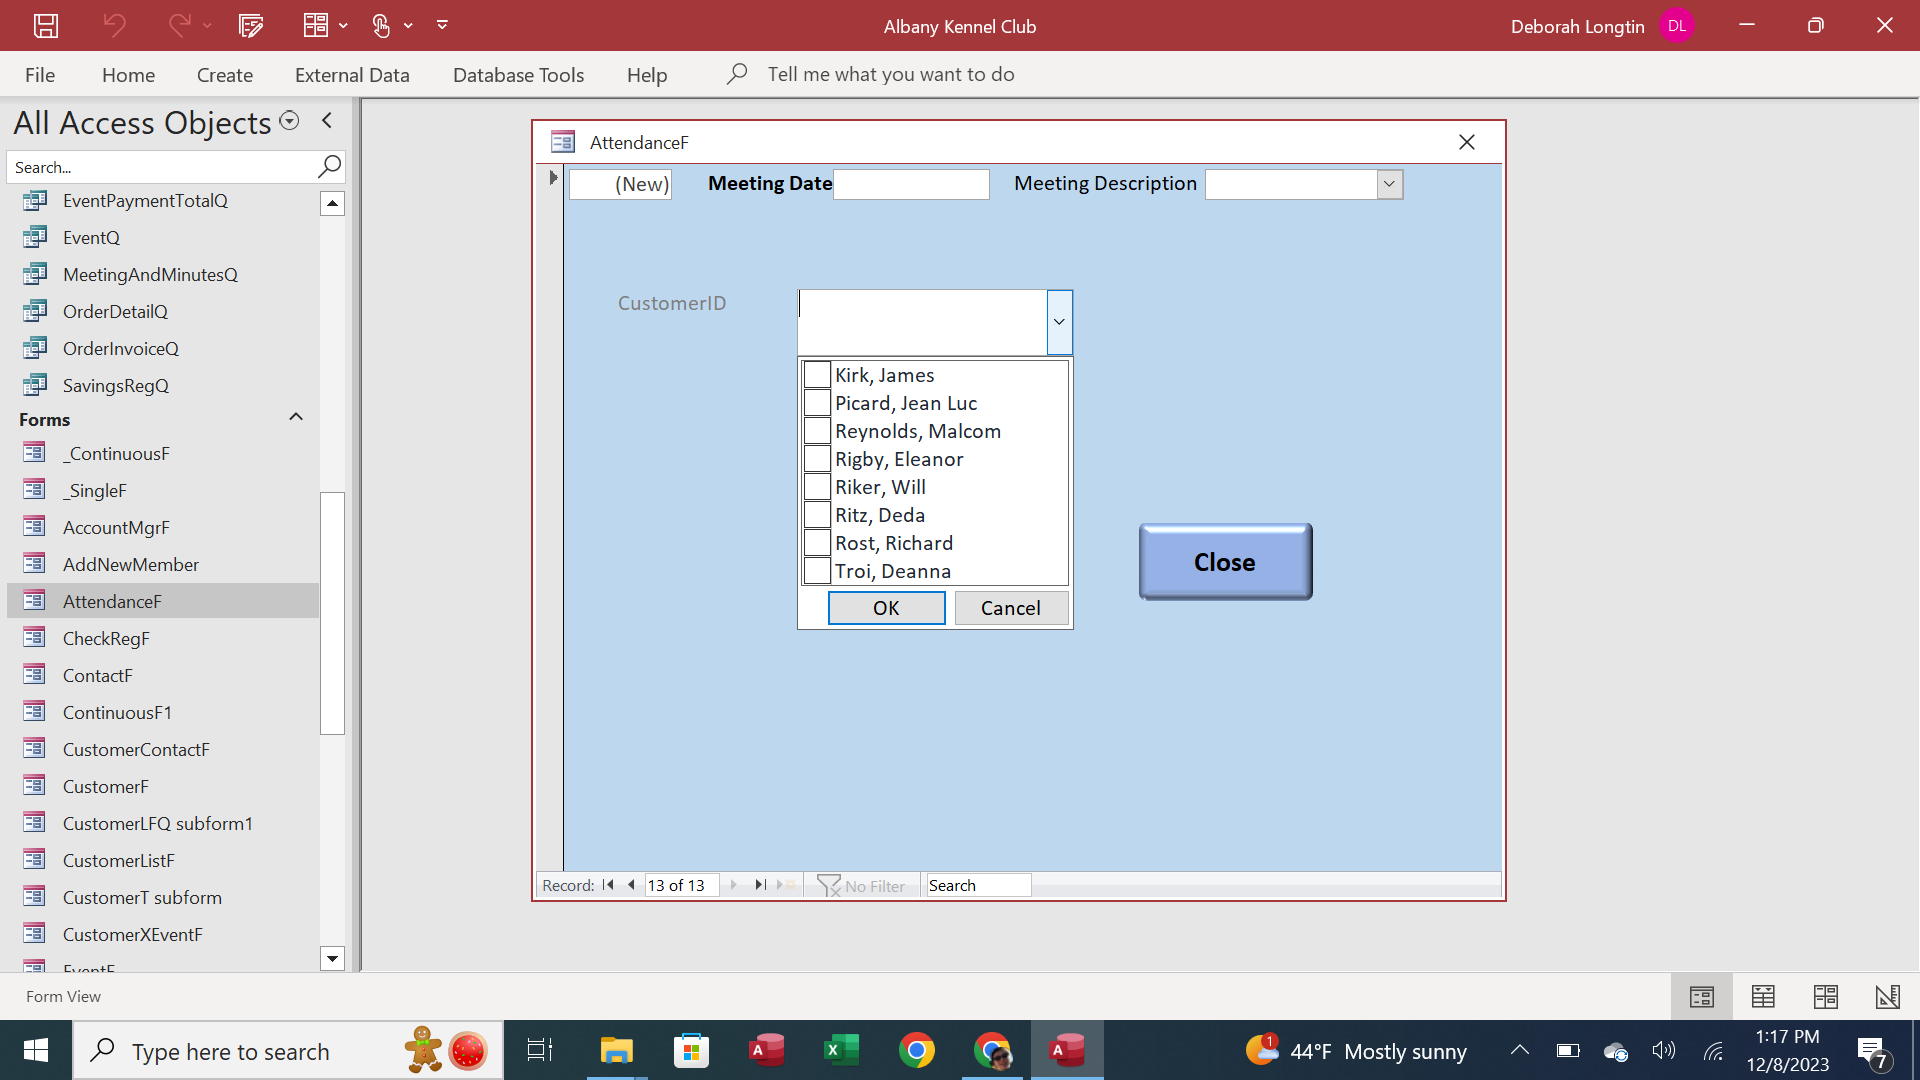
Task: Open File Explorer from the taskbar
Action: pos(616,1050)
